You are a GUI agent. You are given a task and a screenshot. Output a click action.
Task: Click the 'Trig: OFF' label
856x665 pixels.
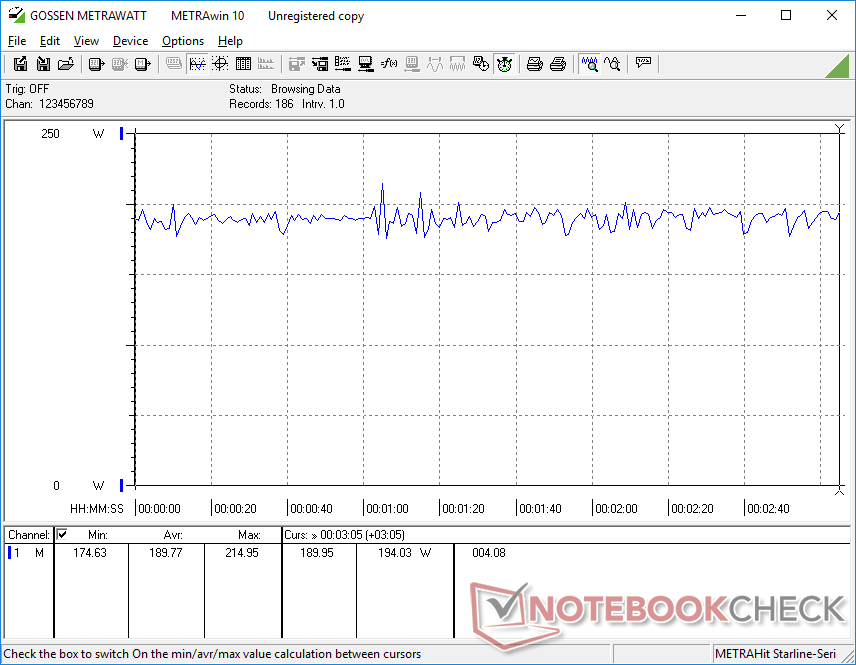(x=27, y=88)
